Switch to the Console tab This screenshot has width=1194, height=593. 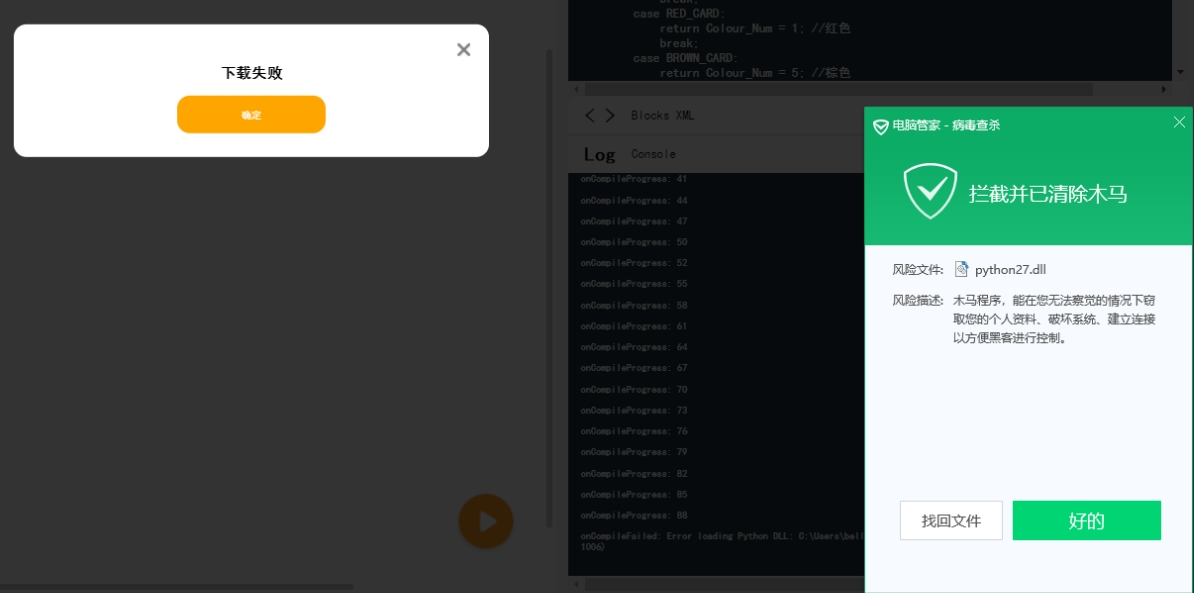653,154
